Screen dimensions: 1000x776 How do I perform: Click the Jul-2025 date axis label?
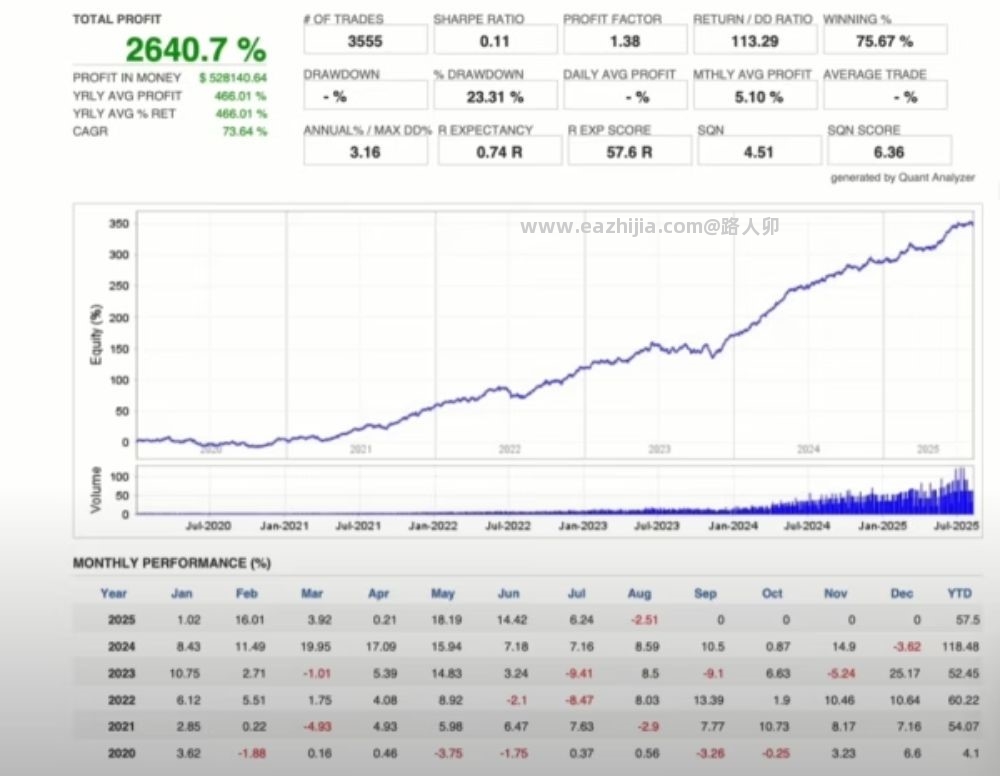pyautogui.click(x=956, y=526)
